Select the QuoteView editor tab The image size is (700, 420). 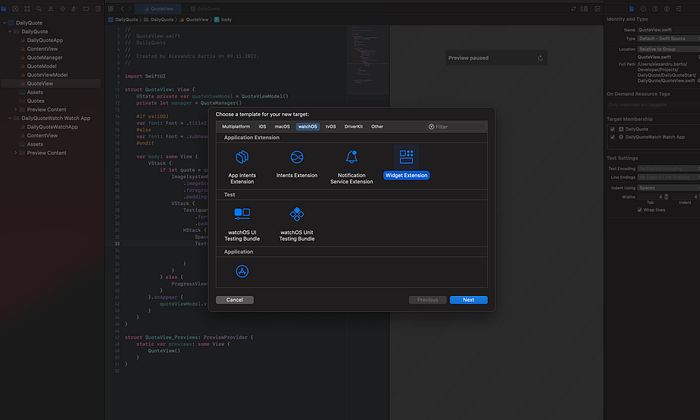click(158, 8)
